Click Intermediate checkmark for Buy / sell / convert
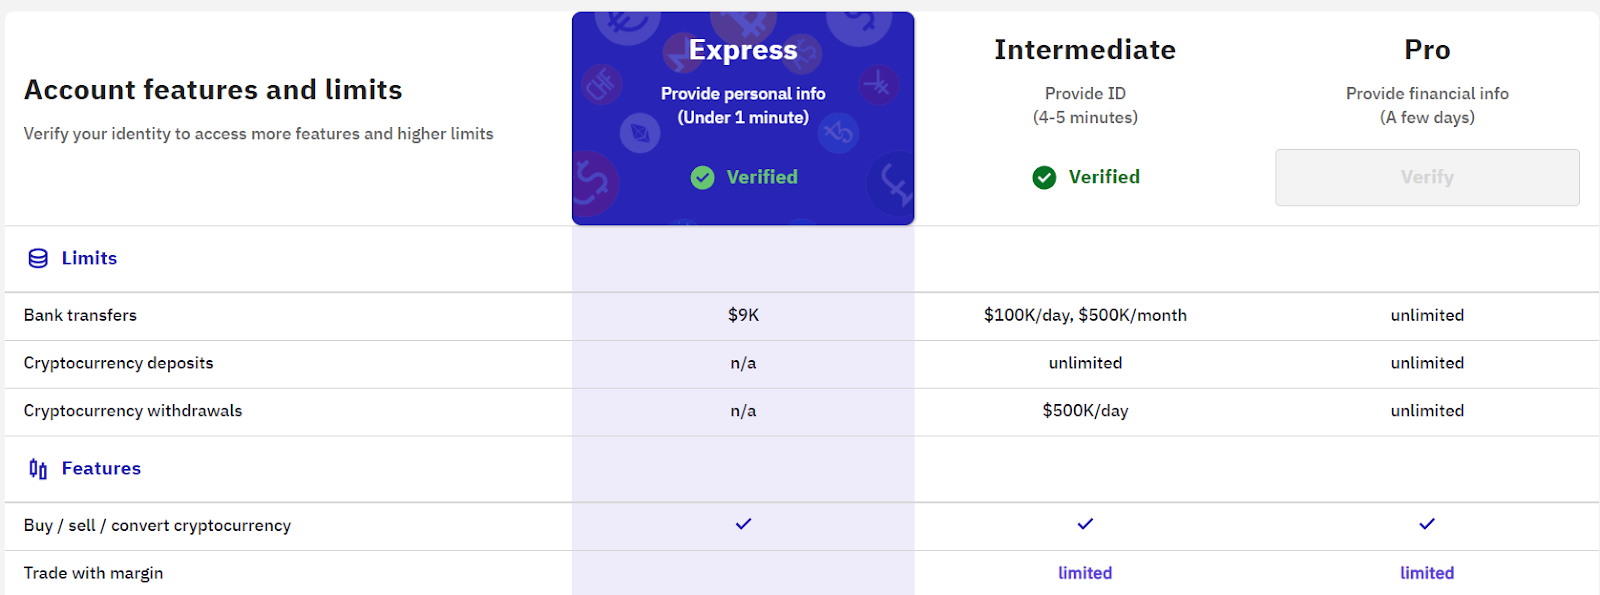Viewport: 1600px width, 595px height. [x=1085, y=524]
